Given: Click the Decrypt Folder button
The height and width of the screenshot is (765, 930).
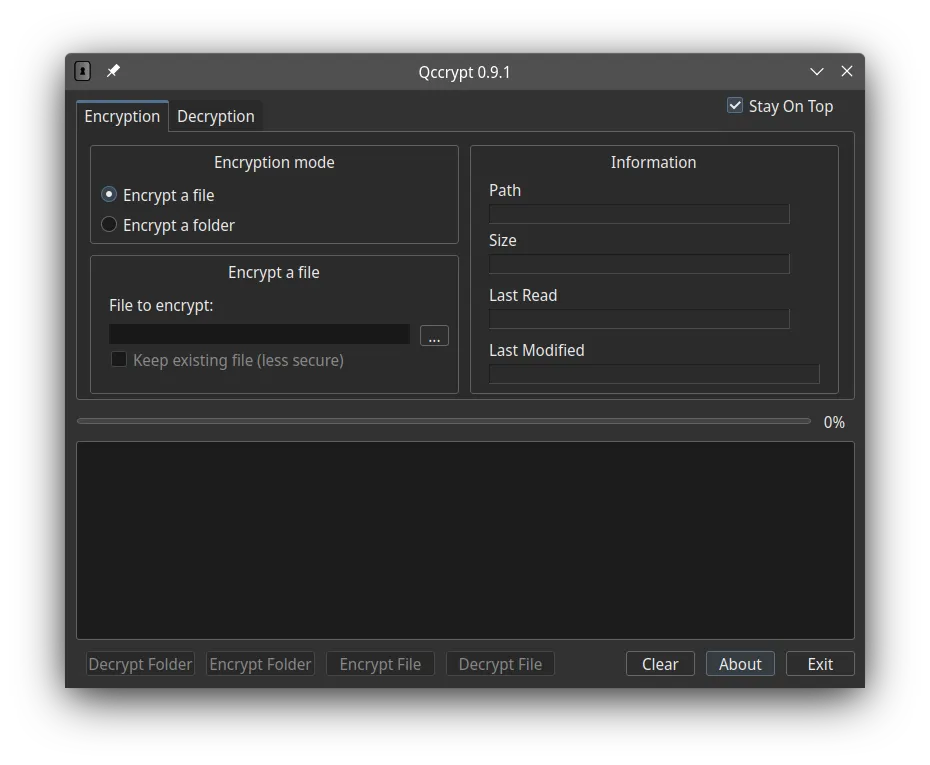Looking at the screenshot, I should pos(141,664).
